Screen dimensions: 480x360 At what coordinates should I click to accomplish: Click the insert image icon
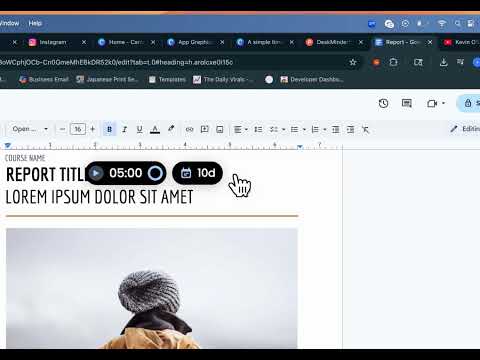coord(220,129)
